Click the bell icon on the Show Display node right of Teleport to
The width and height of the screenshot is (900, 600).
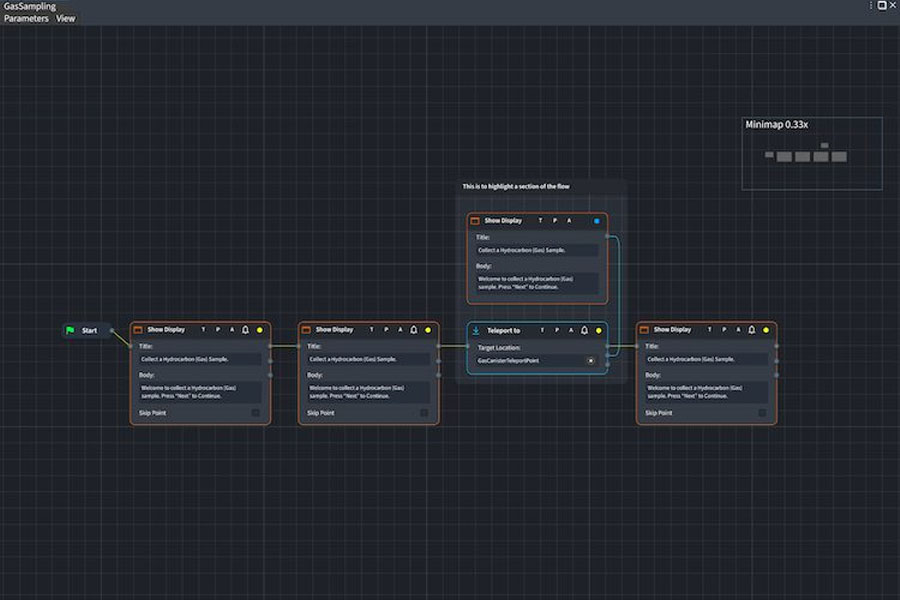tap(752, 330)
